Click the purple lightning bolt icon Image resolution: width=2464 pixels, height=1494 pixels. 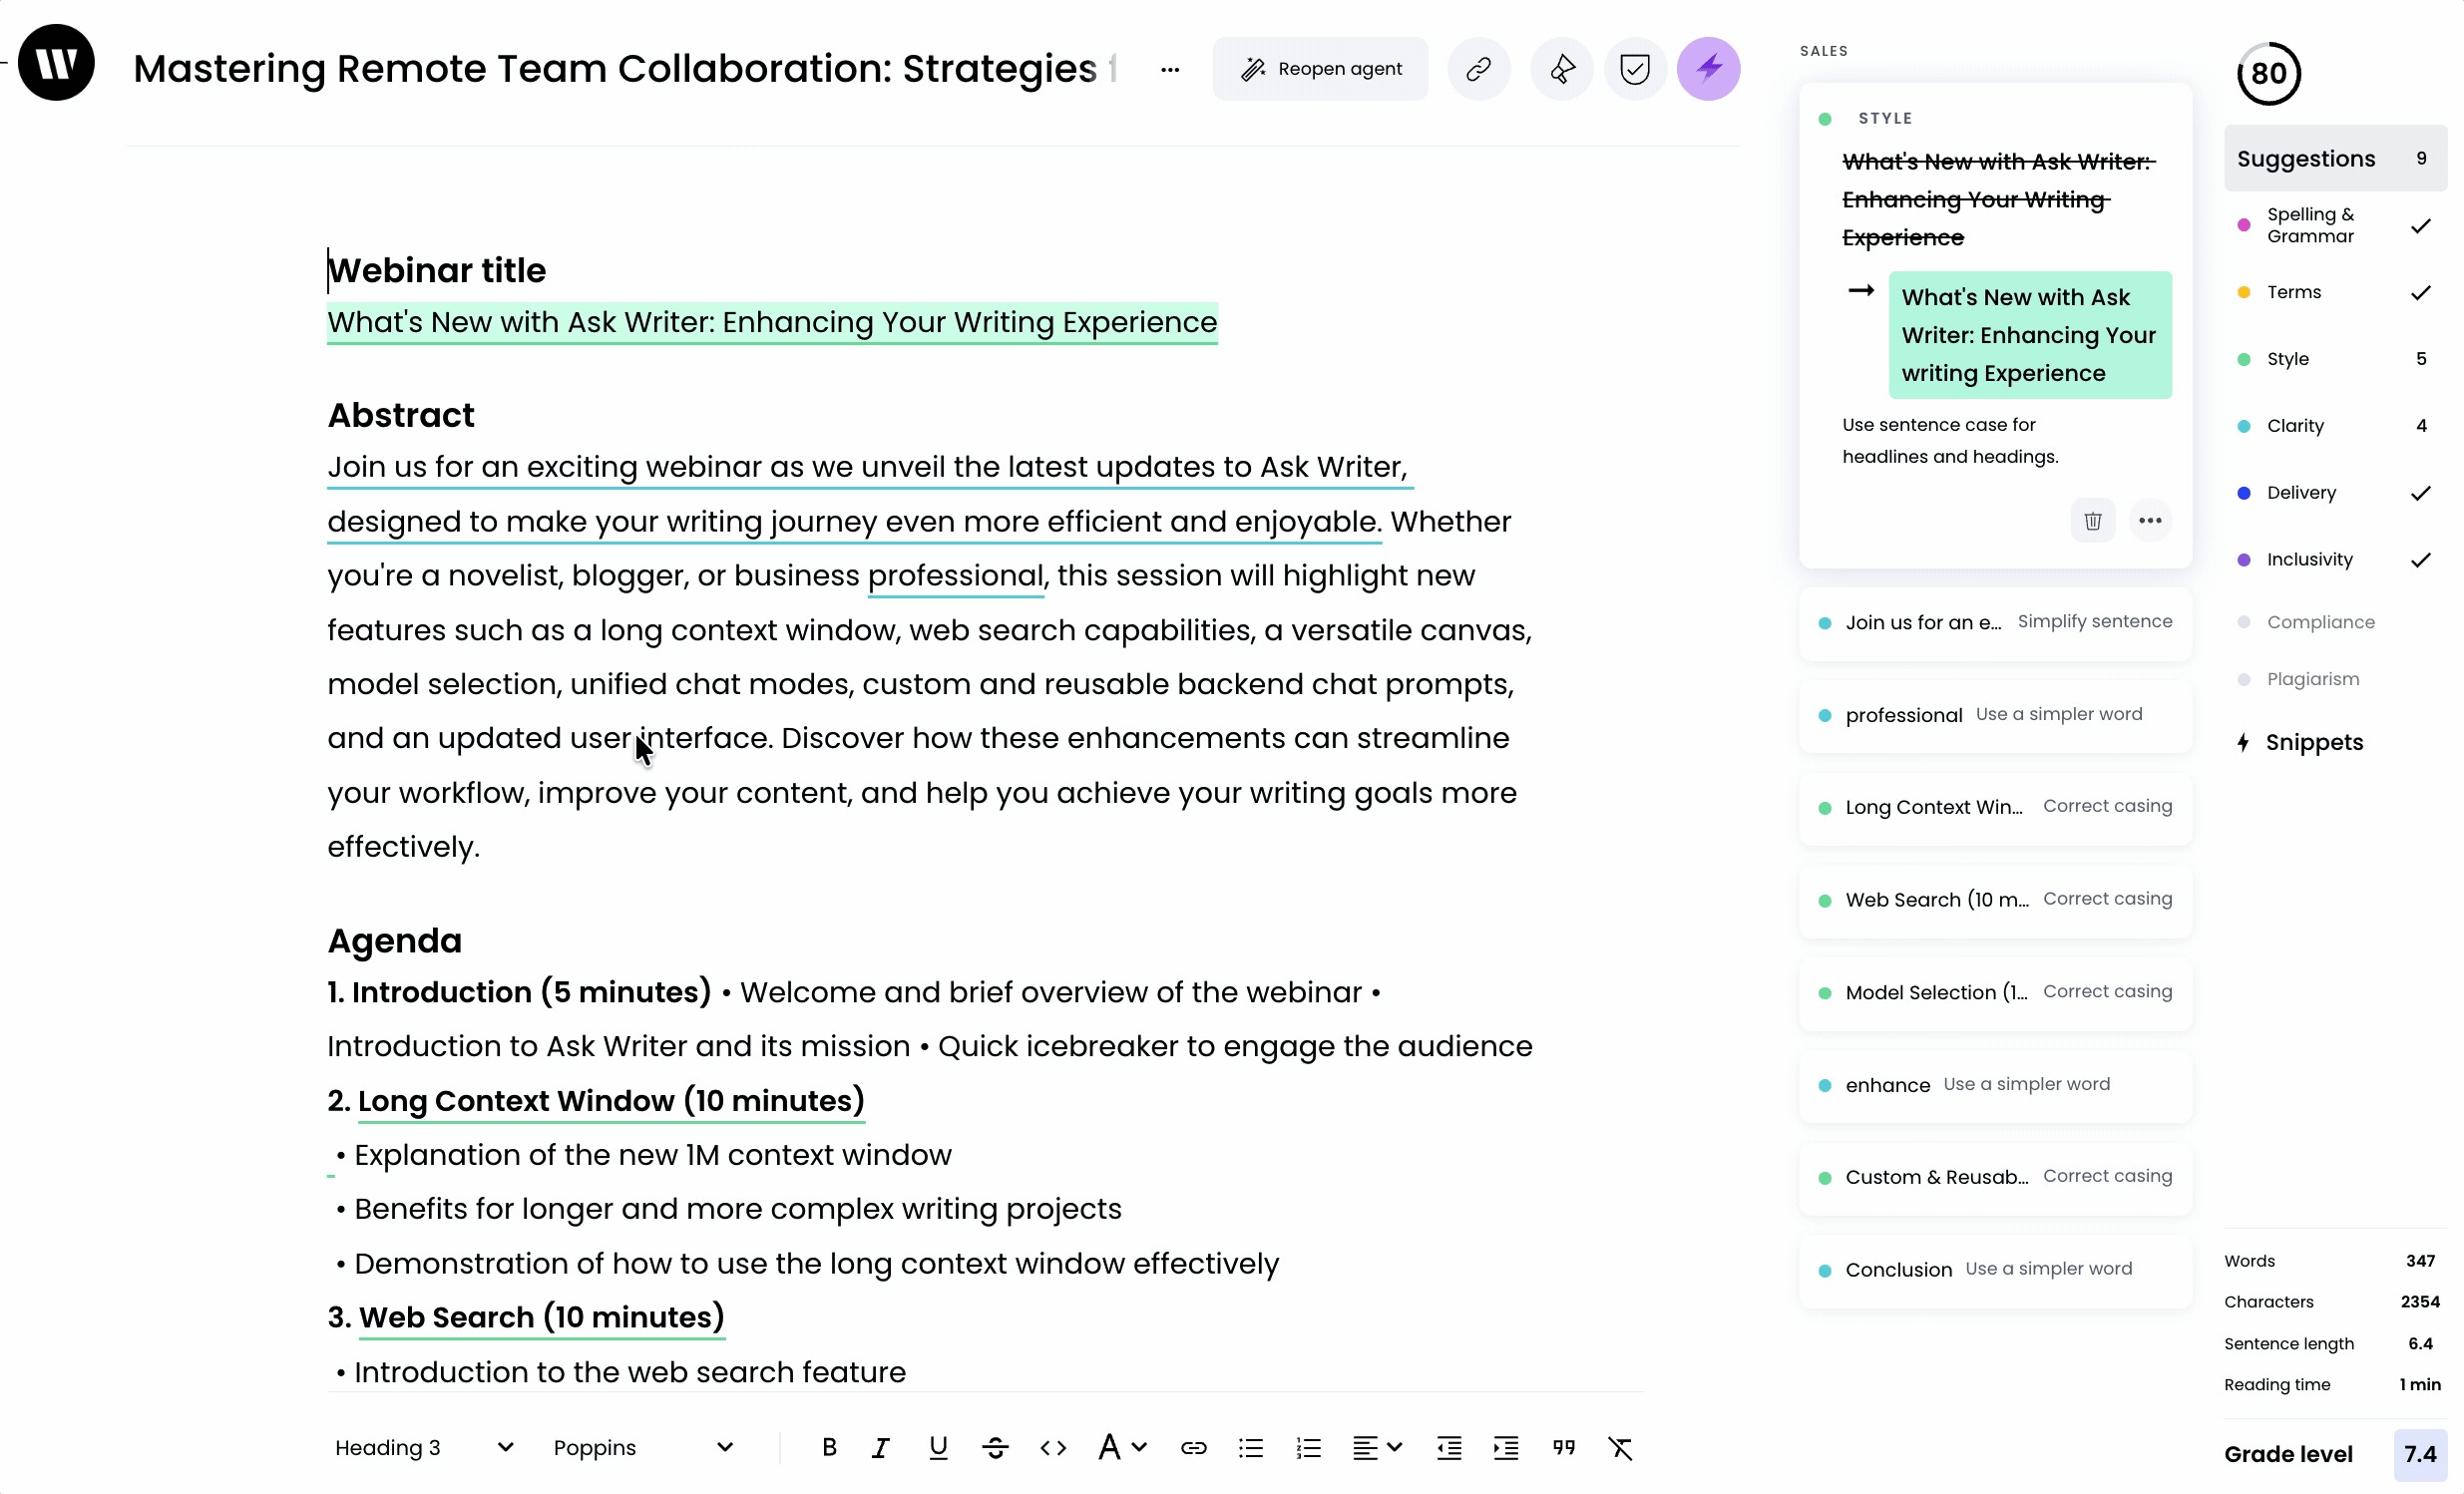1707,69
